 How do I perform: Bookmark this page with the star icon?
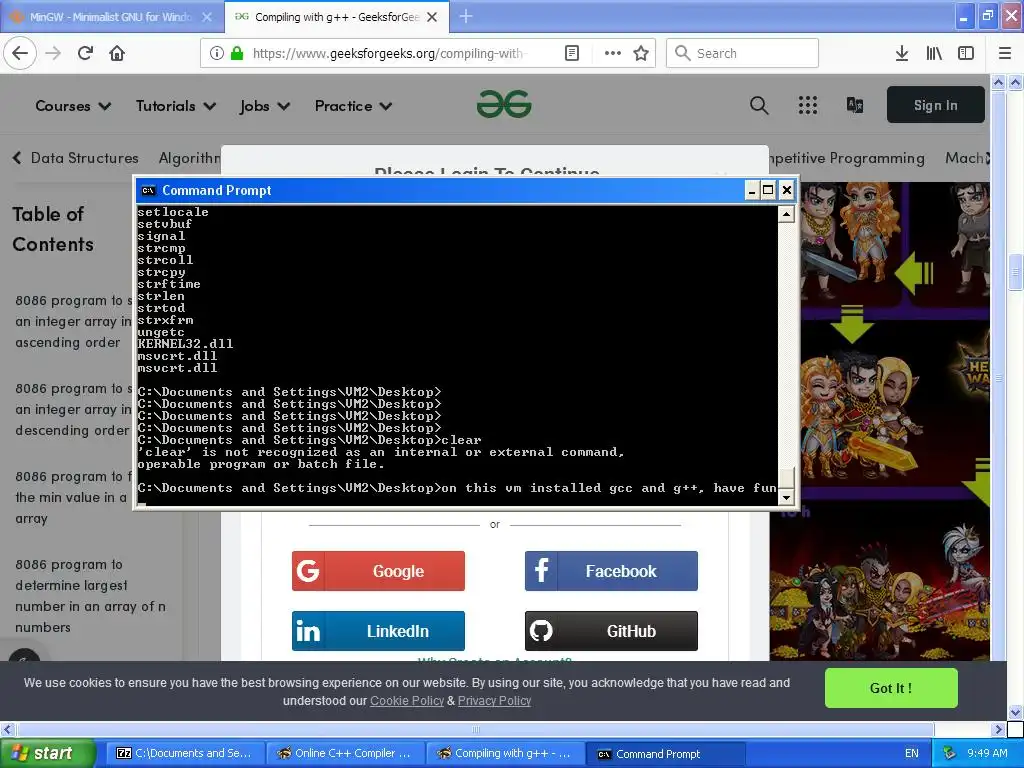click(641, 53)
